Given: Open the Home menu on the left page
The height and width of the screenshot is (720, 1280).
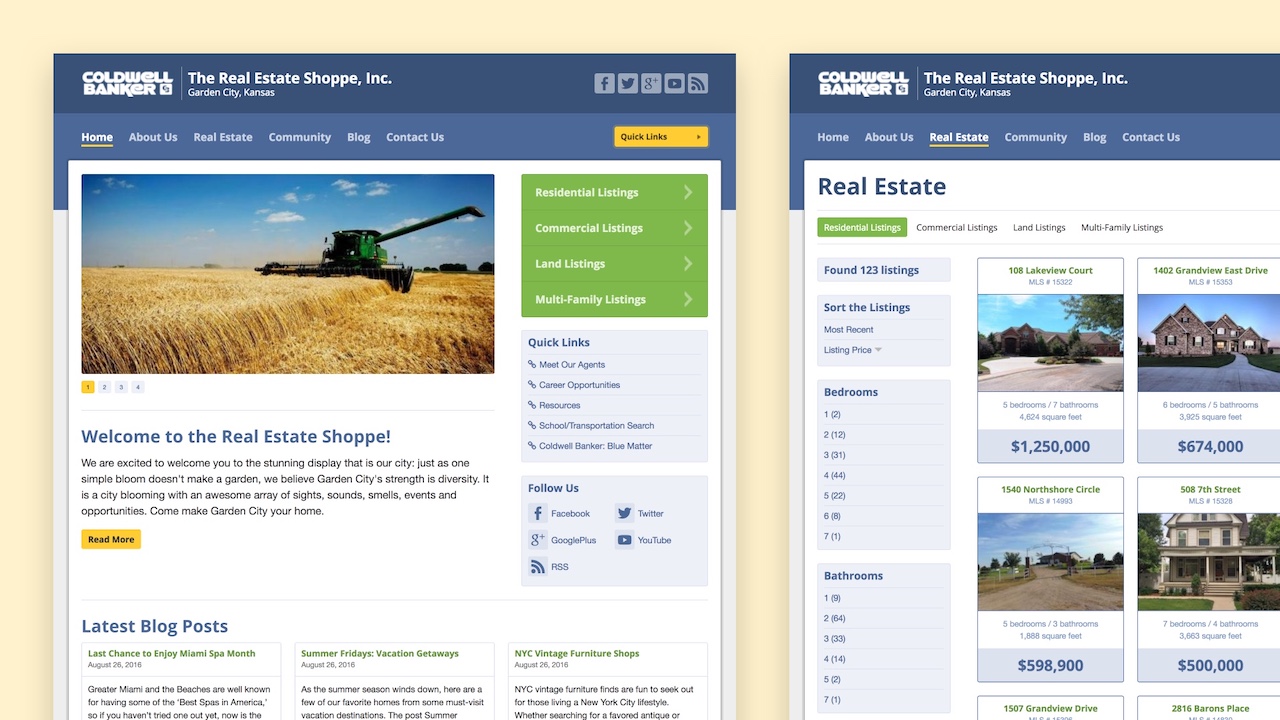Looking at the screenshot, I should (97, 137).
